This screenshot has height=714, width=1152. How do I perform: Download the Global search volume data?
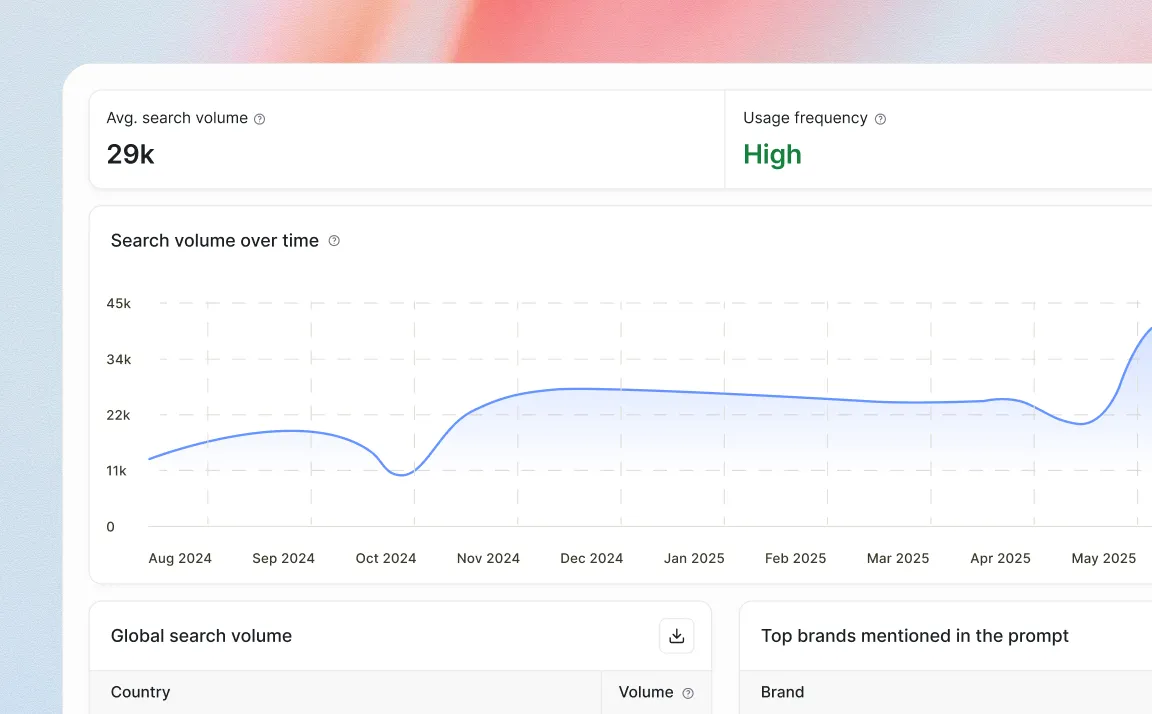point(677,636)
